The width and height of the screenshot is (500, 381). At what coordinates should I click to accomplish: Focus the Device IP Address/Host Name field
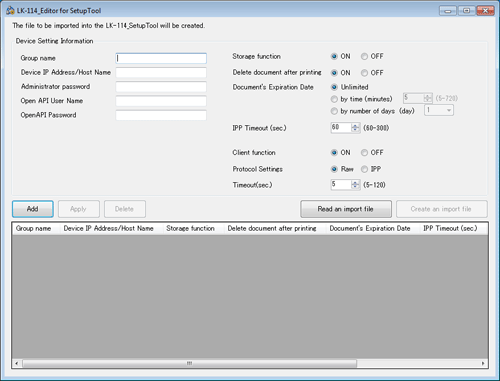click(x=161, y=73)
